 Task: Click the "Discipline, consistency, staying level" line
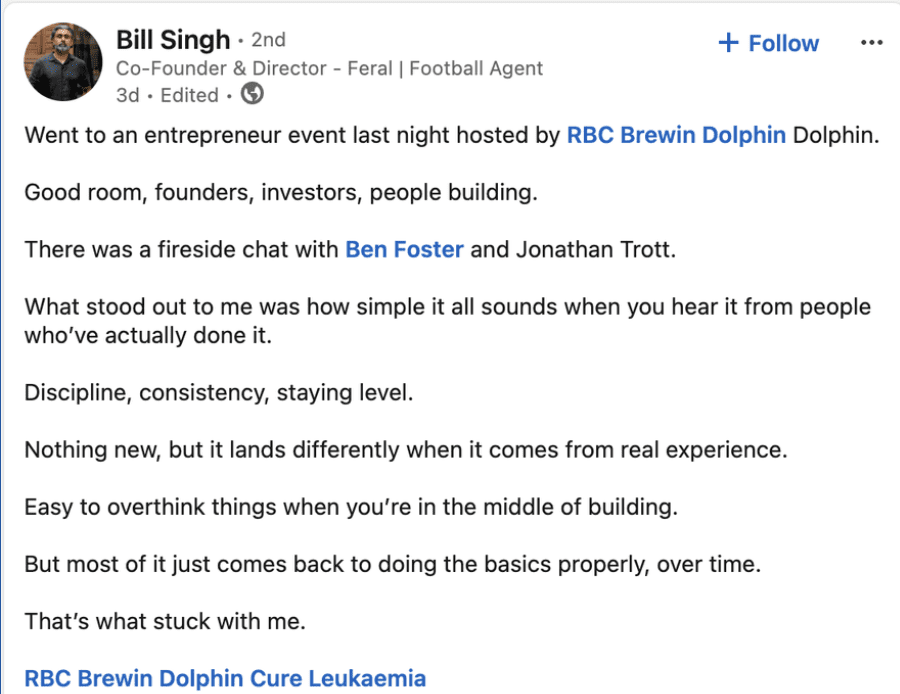[x=218, y=392]
